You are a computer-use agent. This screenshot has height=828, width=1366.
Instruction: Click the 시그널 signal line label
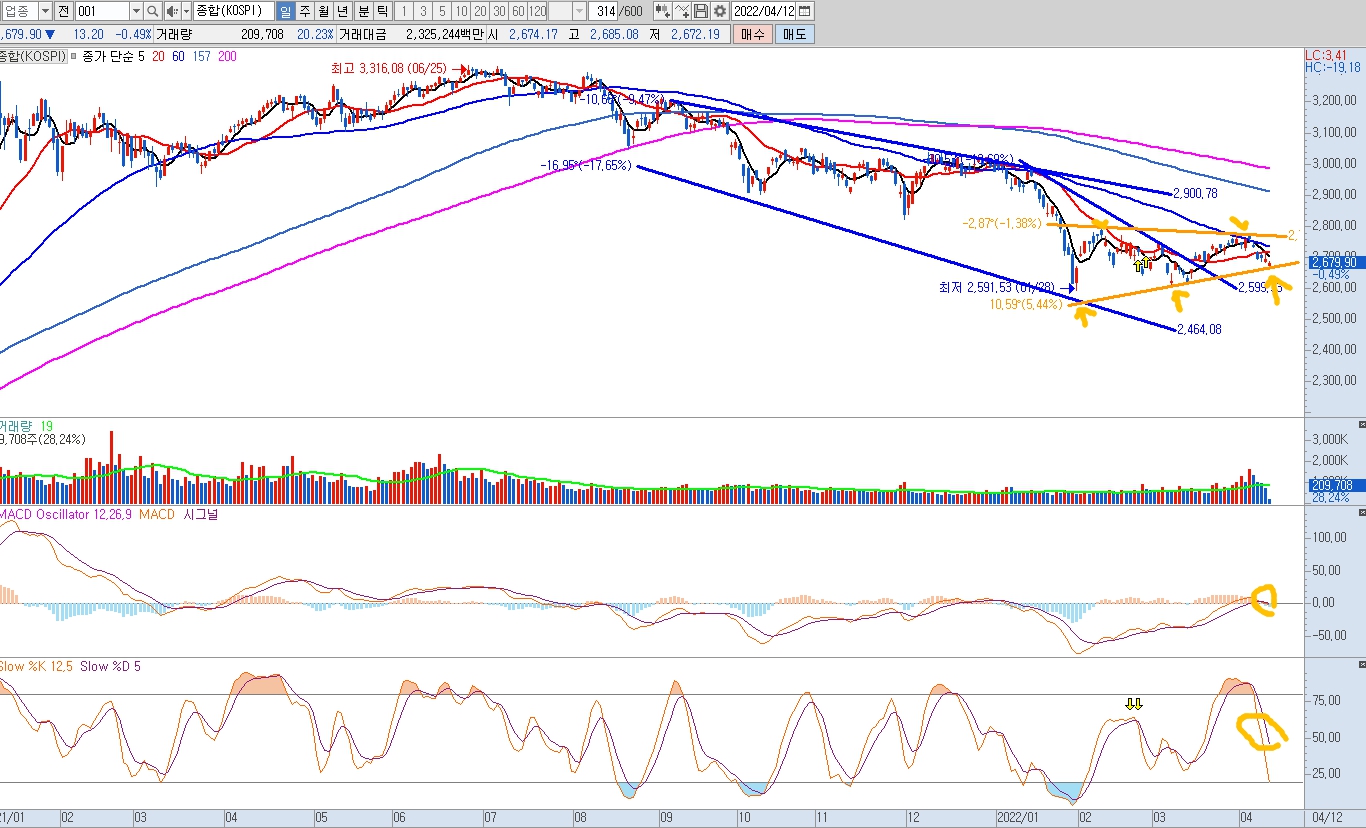(x=199, y=514)
